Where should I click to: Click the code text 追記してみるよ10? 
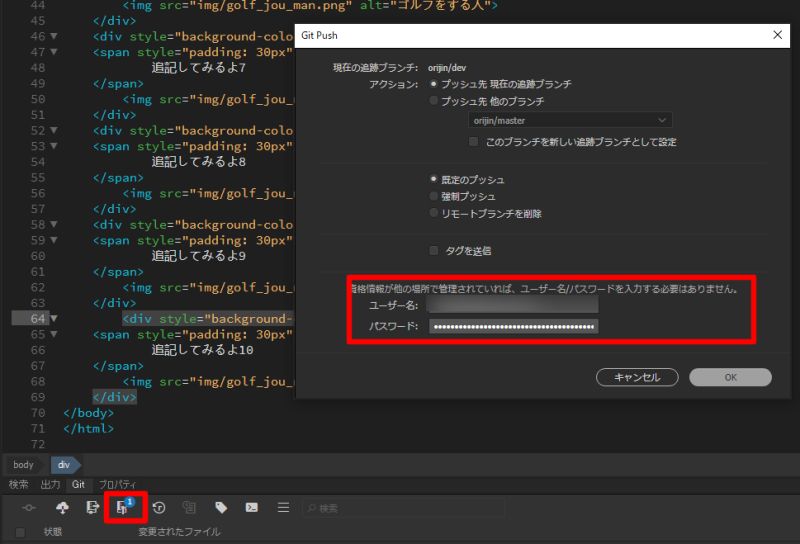click(202, 350)
